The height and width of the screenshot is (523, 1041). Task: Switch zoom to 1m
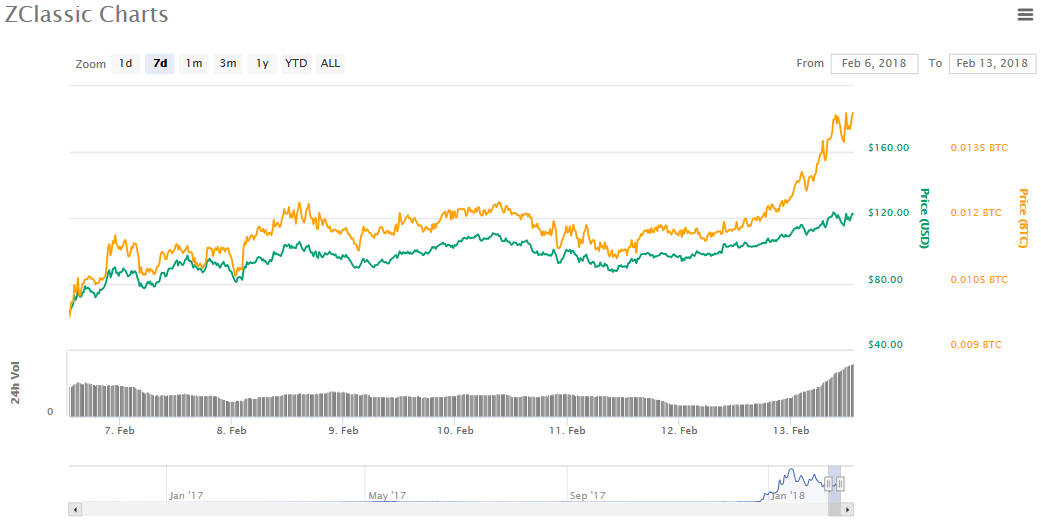pos(194,64)
